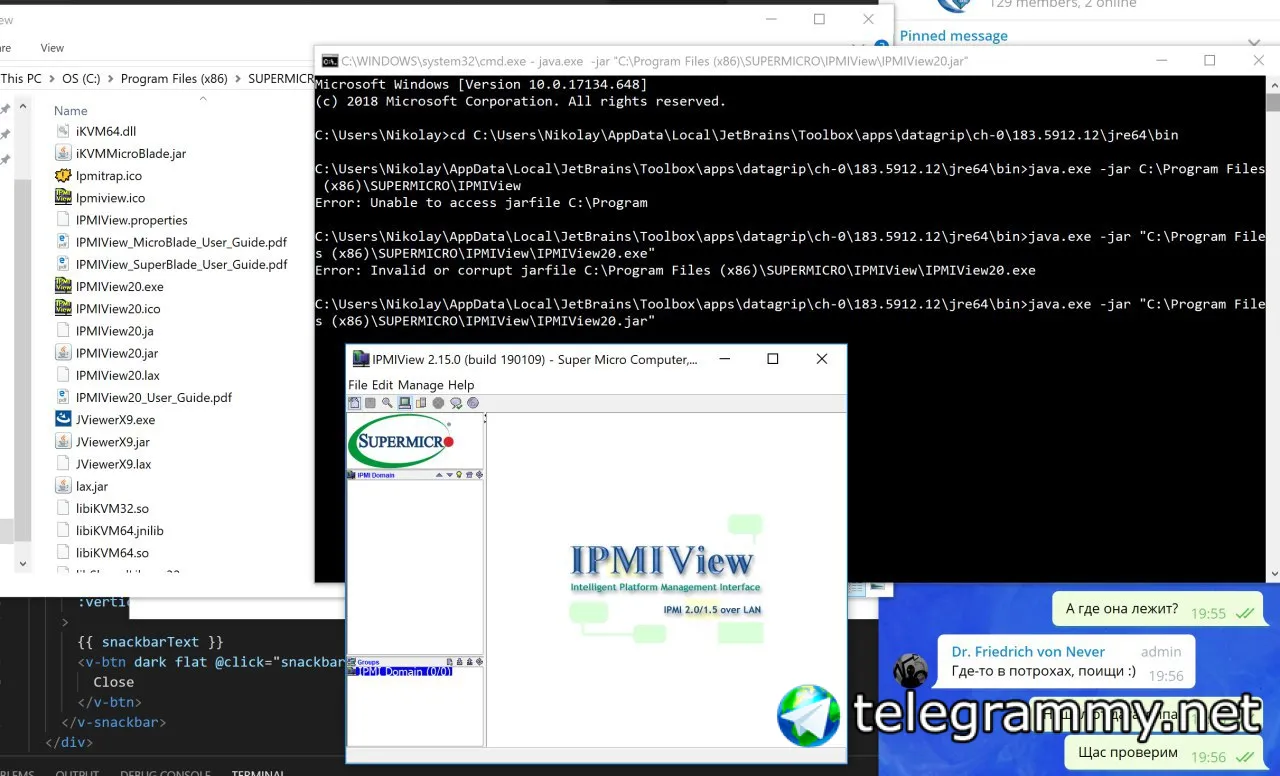Click the down arrow in IPMI Domain header
Viewport: 1280px width, 776px height.
[x=450, y=475]
